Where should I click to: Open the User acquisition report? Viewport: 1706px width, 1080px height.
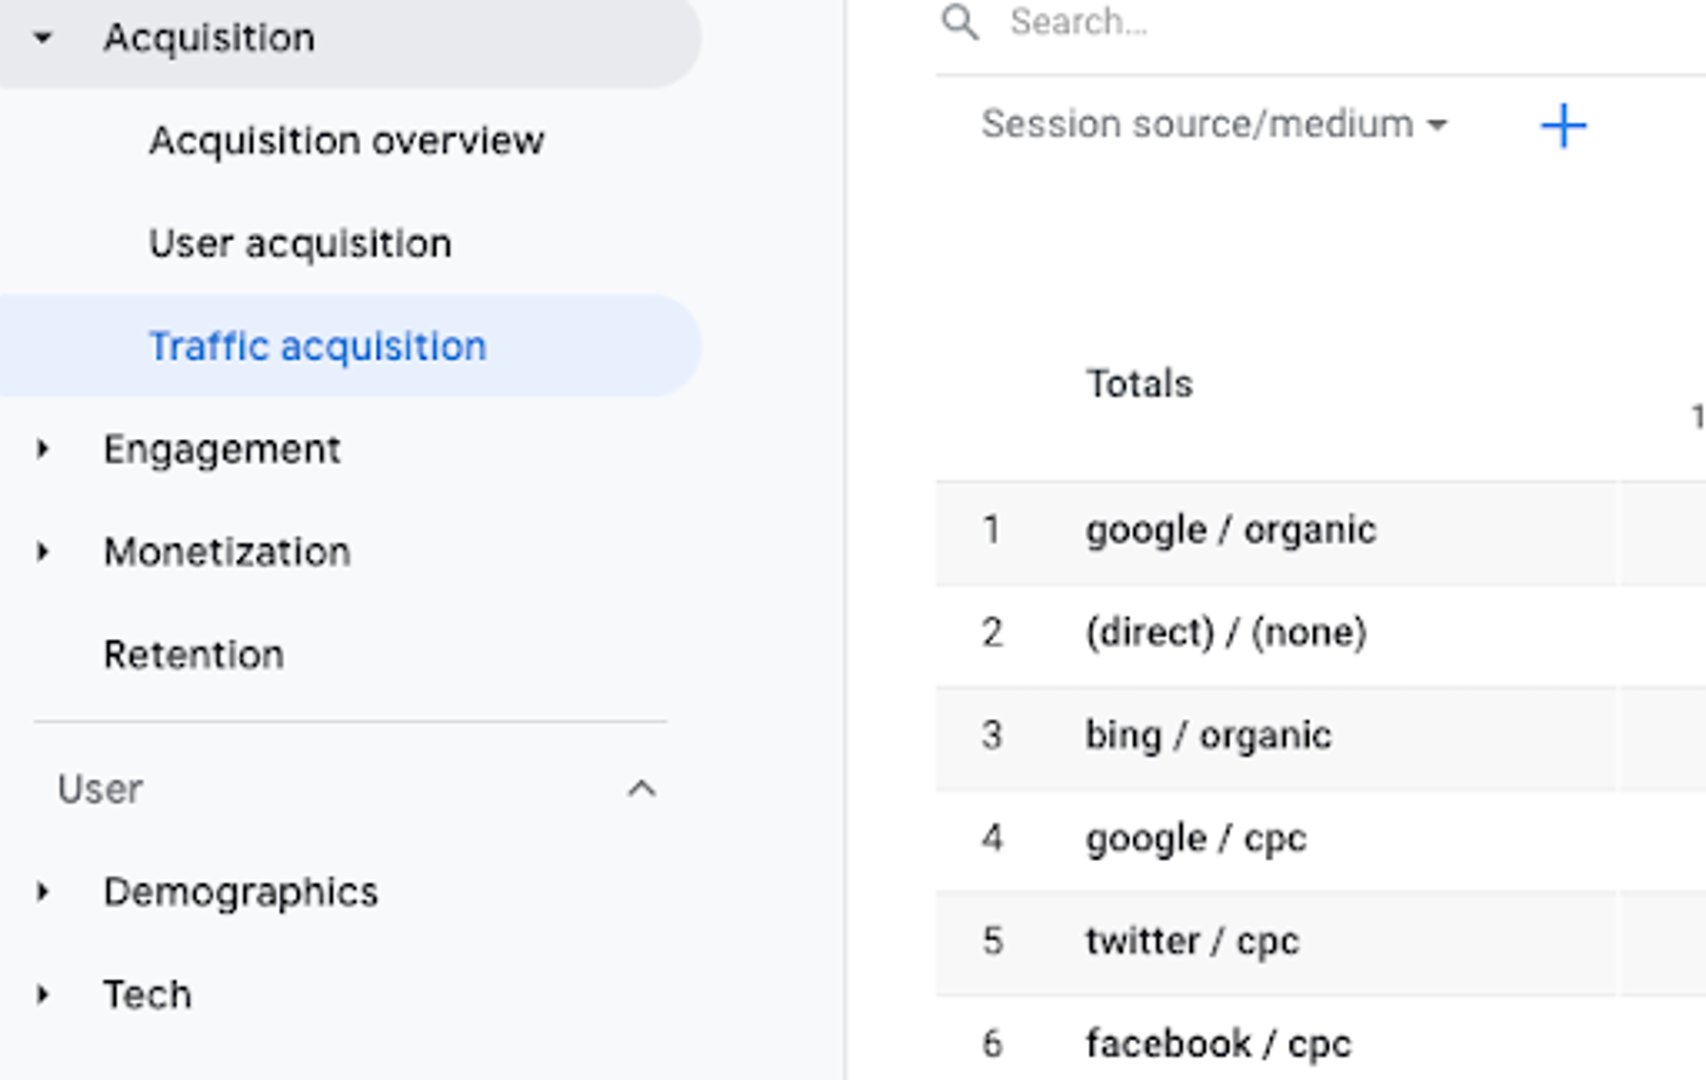[x=299, y=242]
